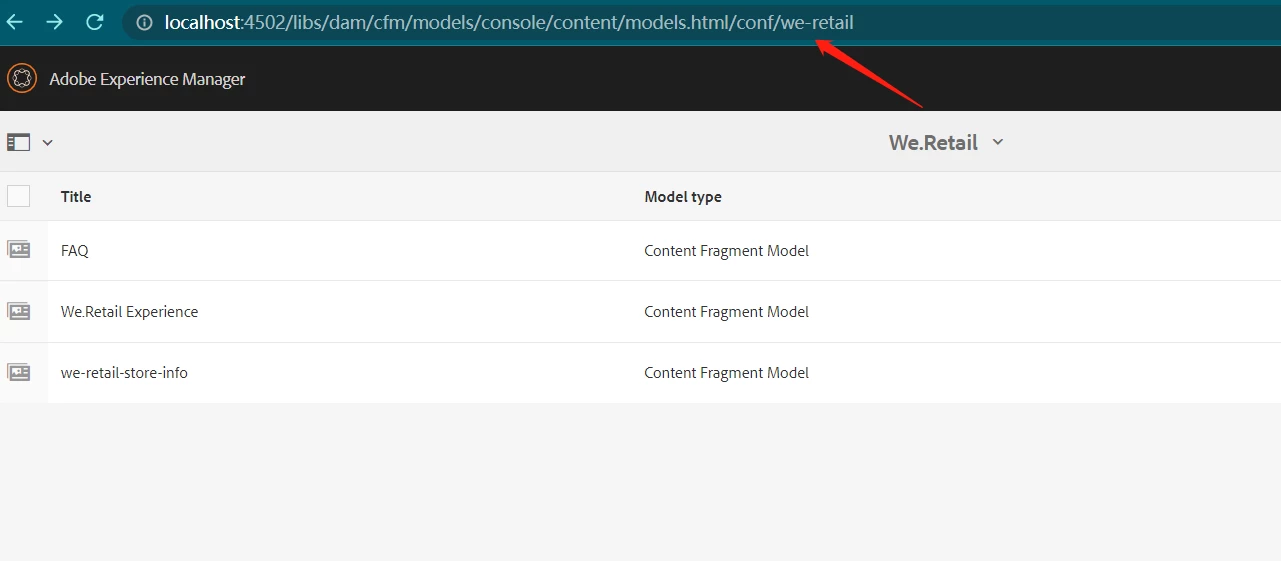Image resolution: width=1281 pixels, height=561 pixels.
Task: Open the we-retail-store-info model title
Action: click(124, 373)
